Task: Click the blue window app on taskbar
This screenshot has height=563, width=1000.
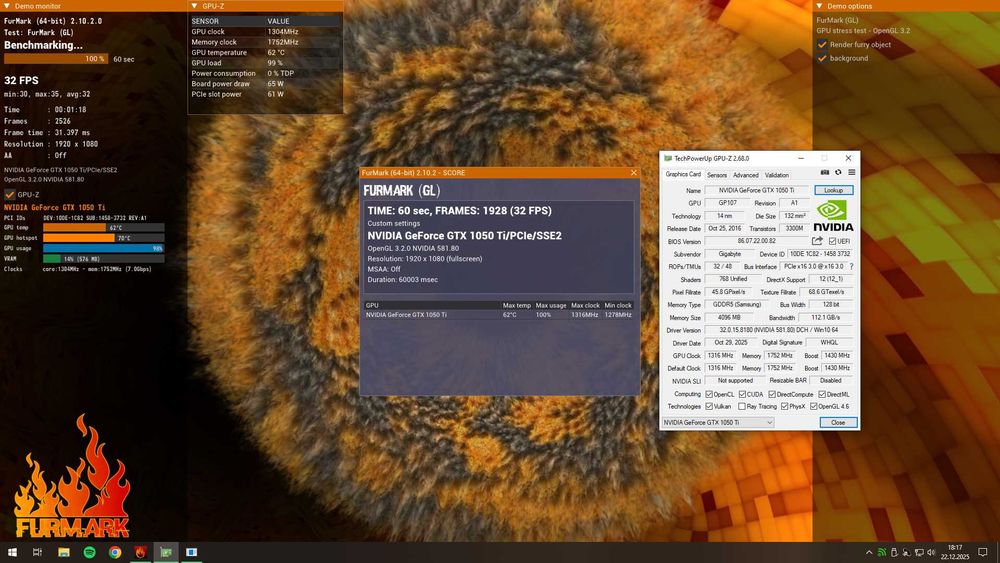Action: (191, 552)
